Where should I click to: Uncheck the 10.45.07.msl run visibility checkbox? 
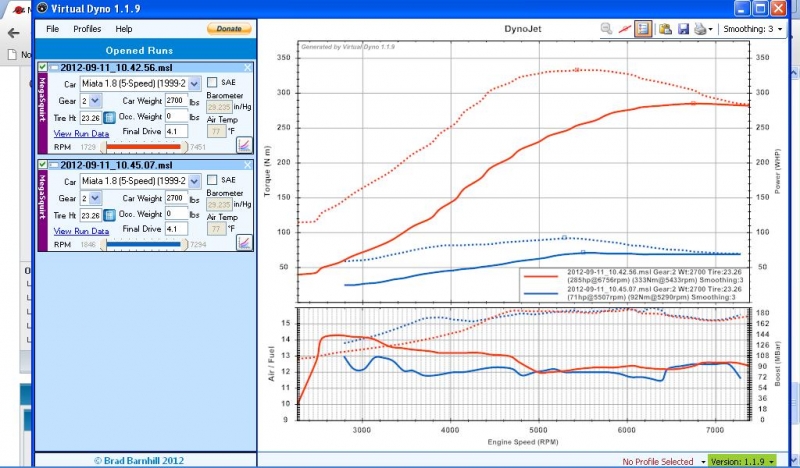pos(42,164)
